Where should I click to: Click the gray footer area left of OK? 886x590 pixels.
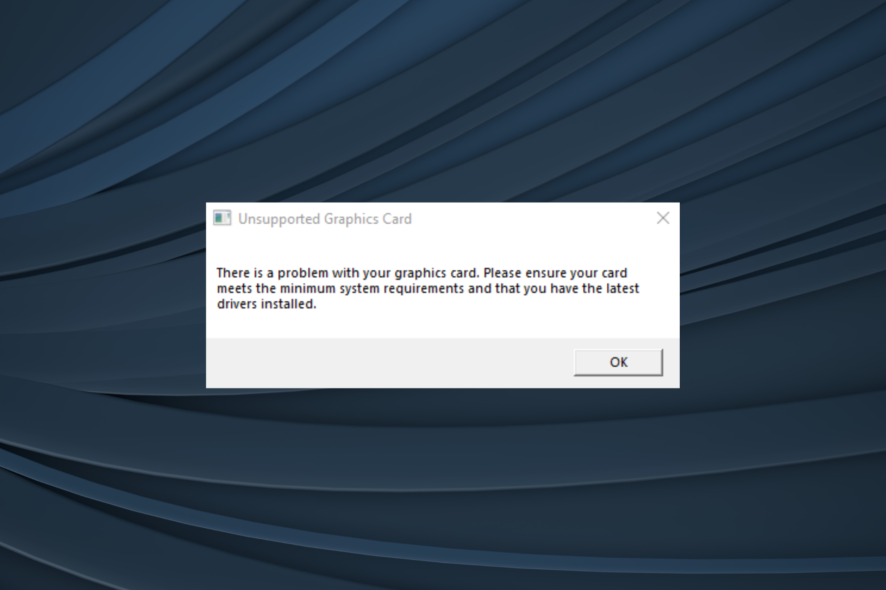click(390, 363)
